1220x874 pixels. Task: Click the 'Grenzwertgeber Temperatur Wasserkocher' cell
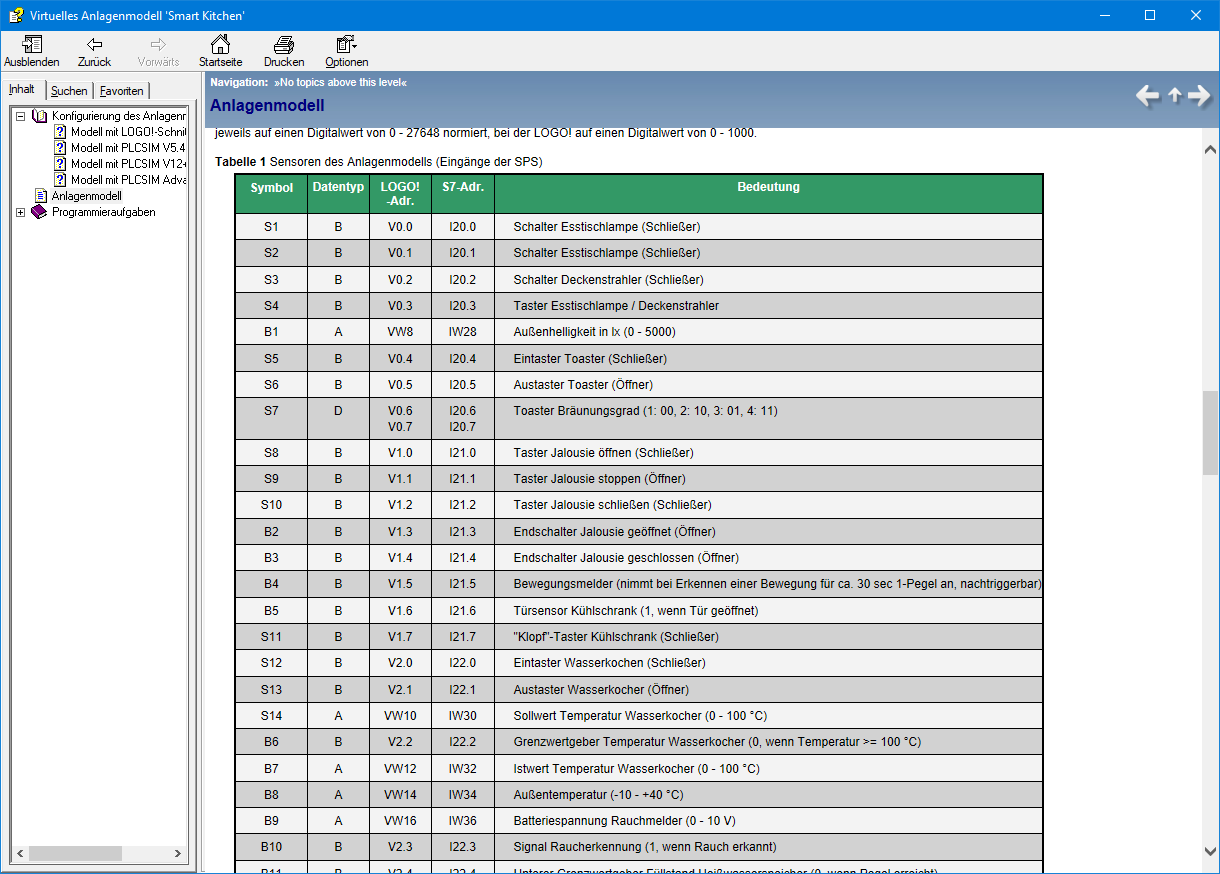coord(768,742)
